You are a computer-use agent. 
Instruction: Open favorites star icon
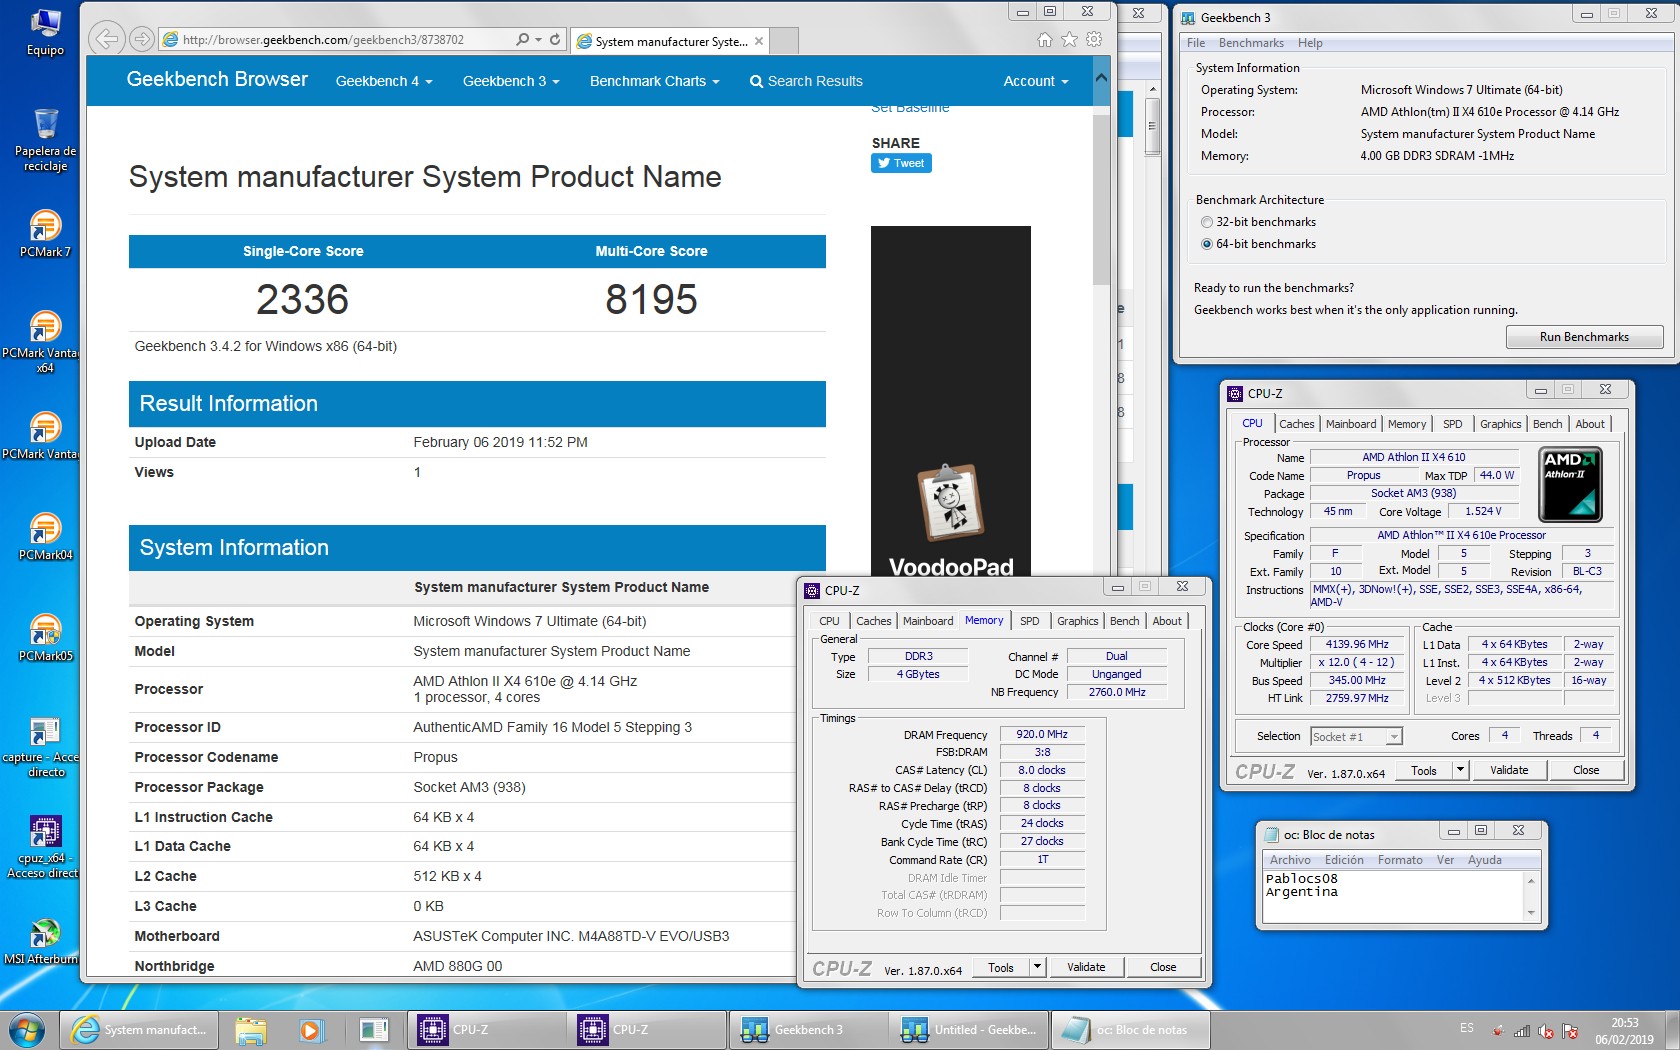(x=1069, y=39)
